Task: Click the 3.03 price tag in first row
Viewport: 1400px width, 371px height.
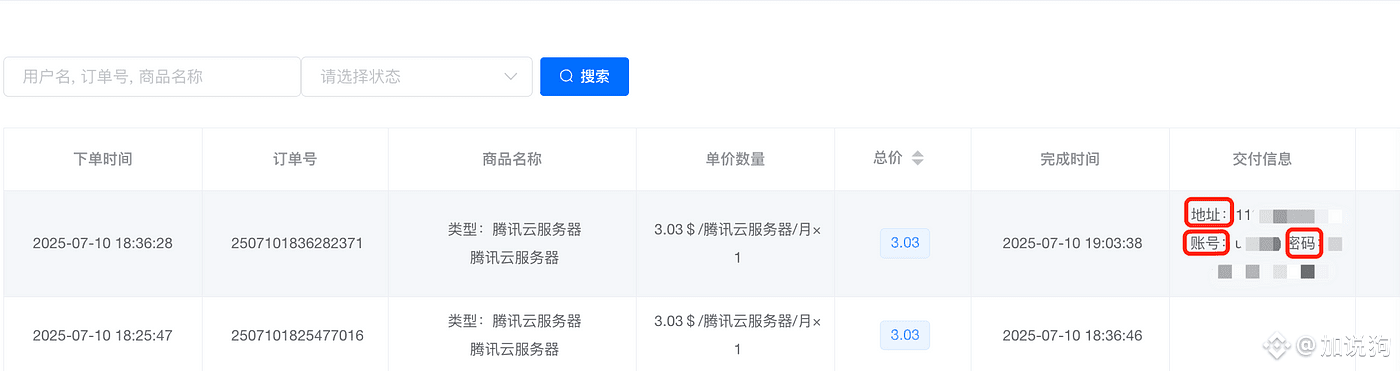Action: pos(905,243)
